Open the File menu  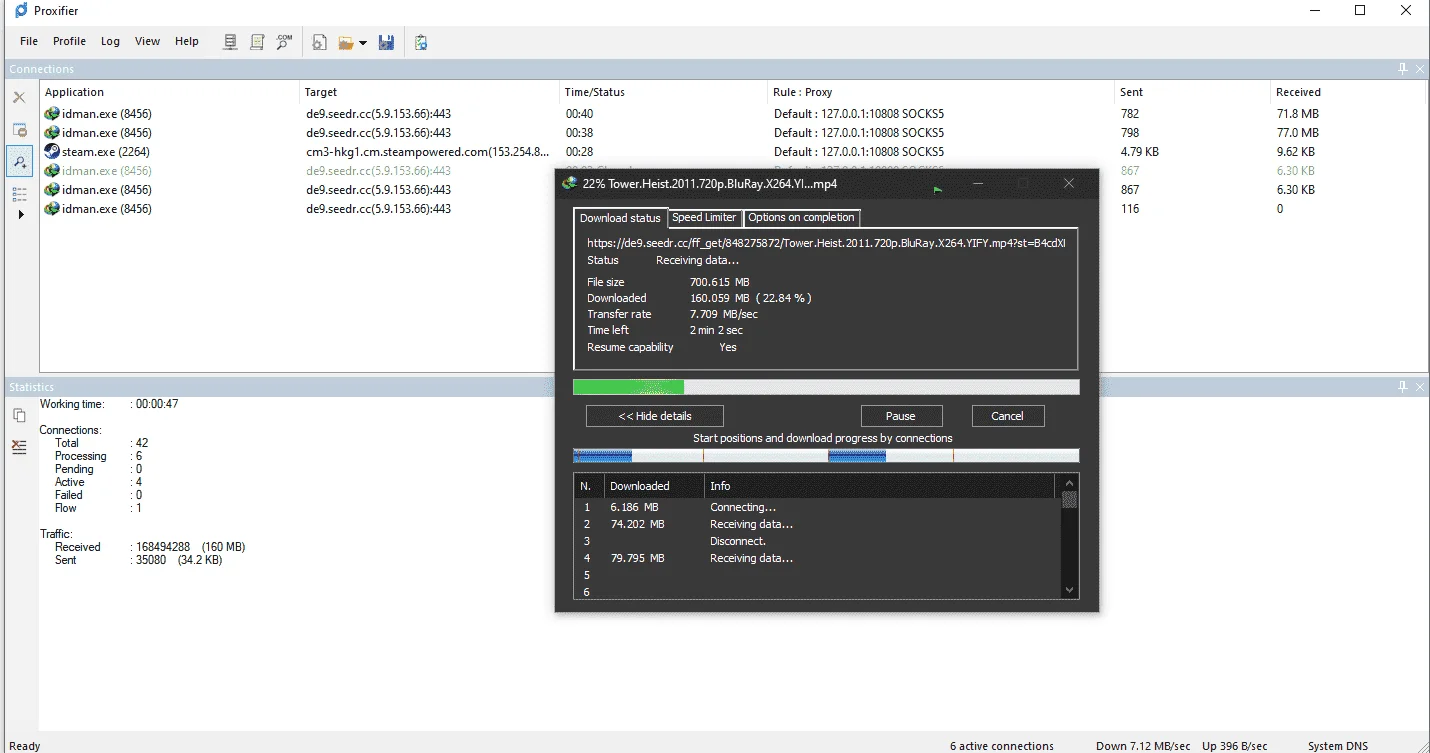[x=29, y=41]
